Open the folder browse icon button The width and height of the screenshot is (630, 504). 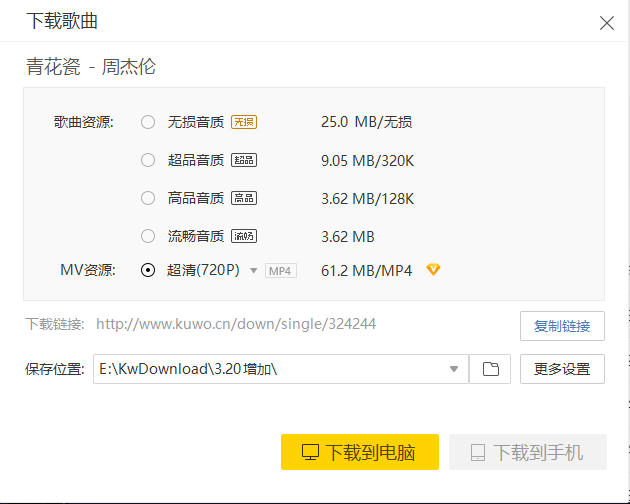click(490, 369)
